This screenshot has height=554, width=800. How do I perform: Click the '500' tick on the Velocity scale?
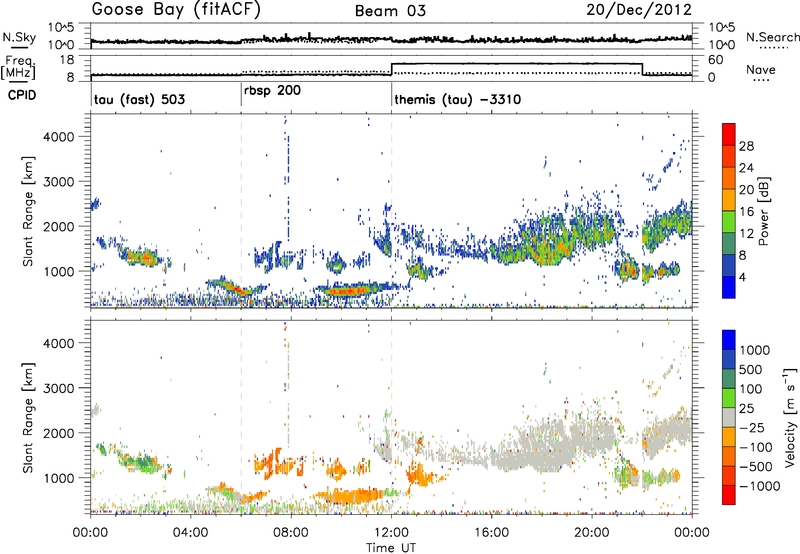point(750,369)
